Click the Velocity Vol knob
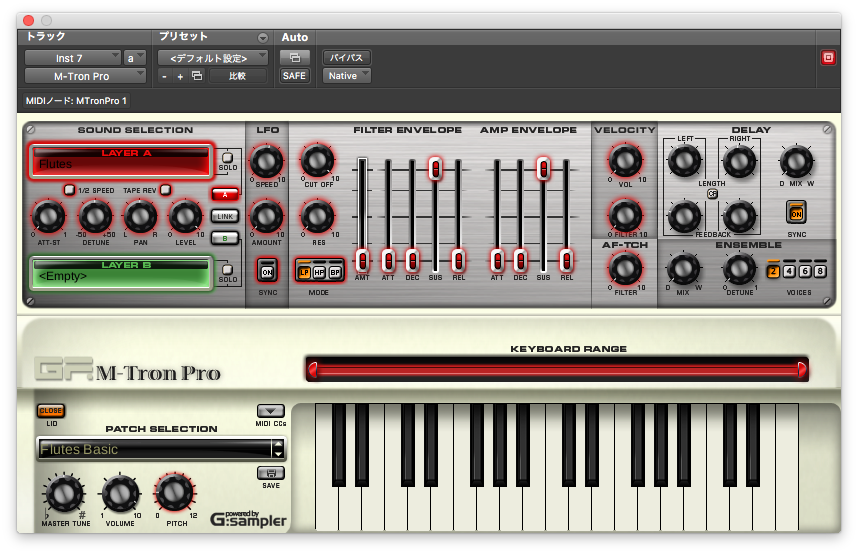The image size is (858, 554). pyautogui.click(x=625, y=160)
